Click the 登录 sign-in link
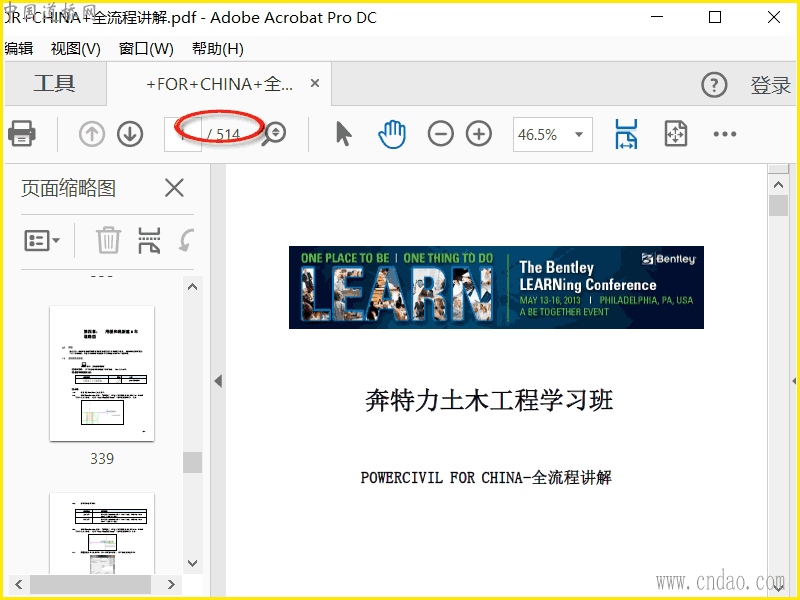Screen dimensions: 800x600 (x=770, y=85)
